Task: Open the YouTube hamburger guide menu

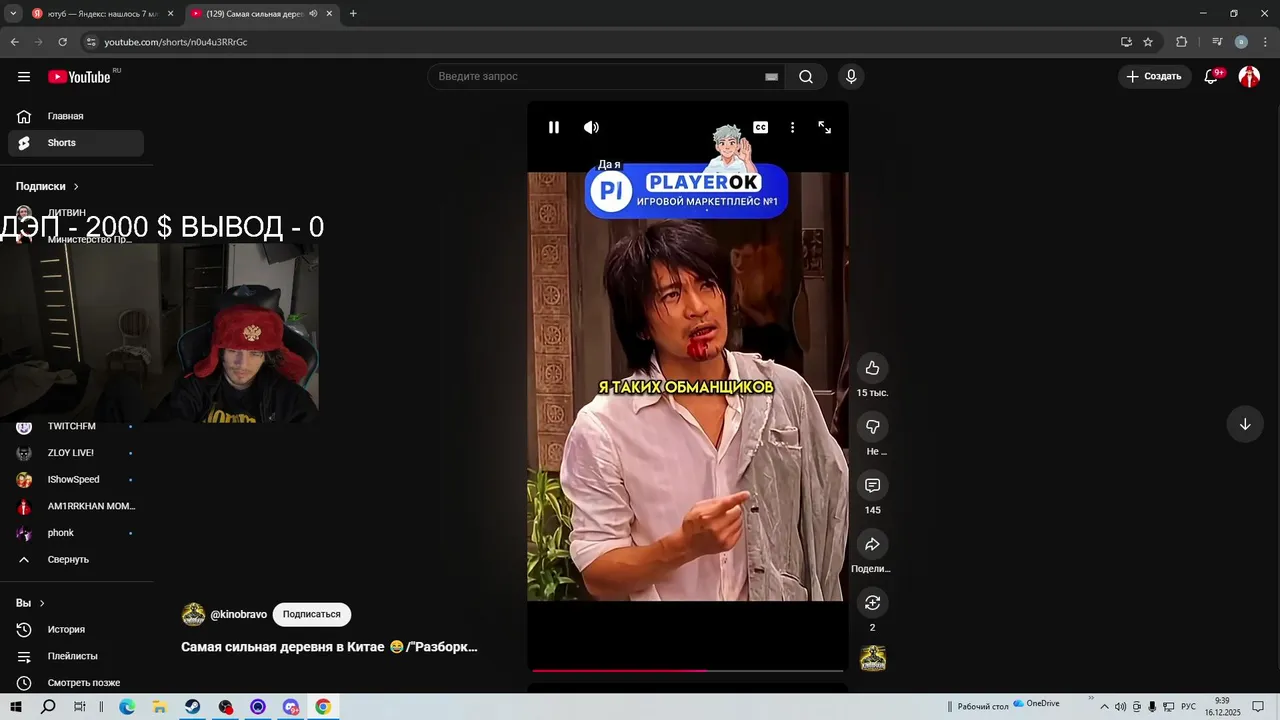Action: coord(24,77)
